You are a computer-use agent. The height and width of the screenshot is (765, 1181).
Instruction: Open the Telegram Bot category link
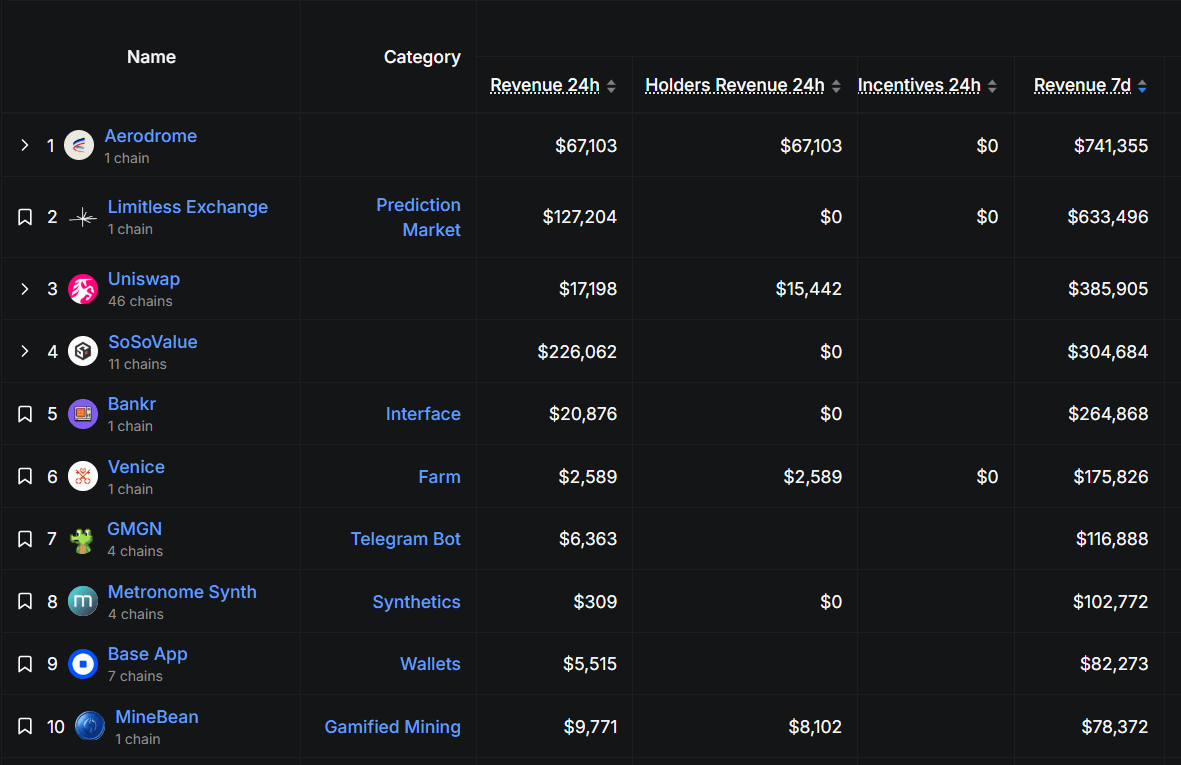[405, 539]
